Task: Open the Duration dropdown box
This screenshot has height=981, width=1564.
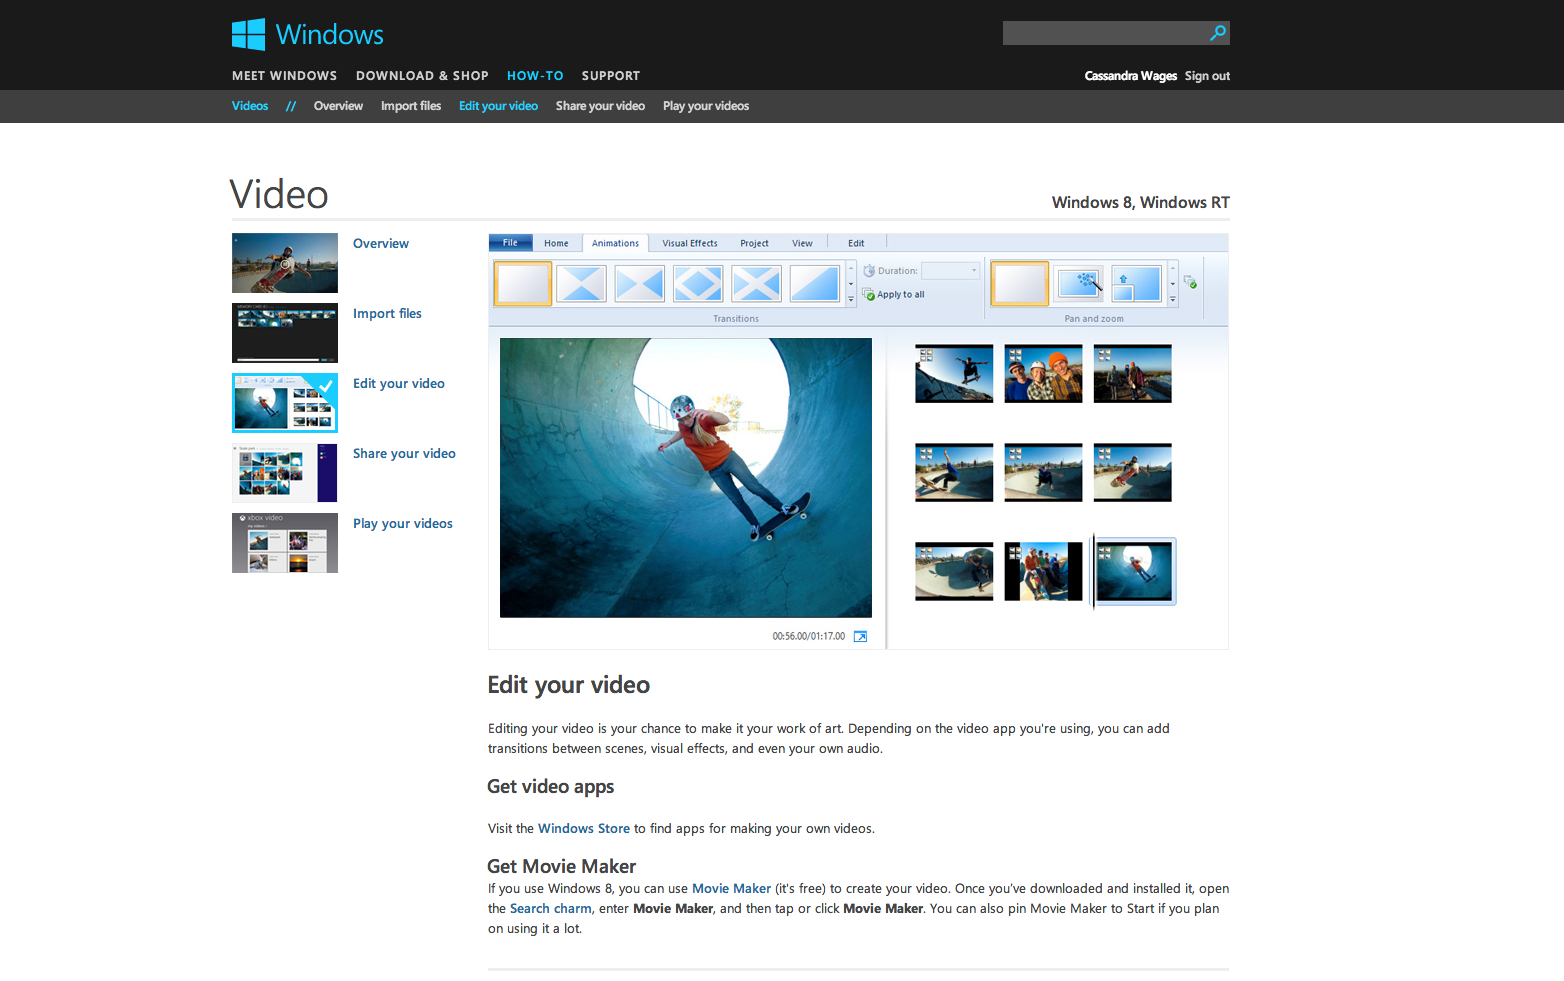Action: click(x=950, y=271)
